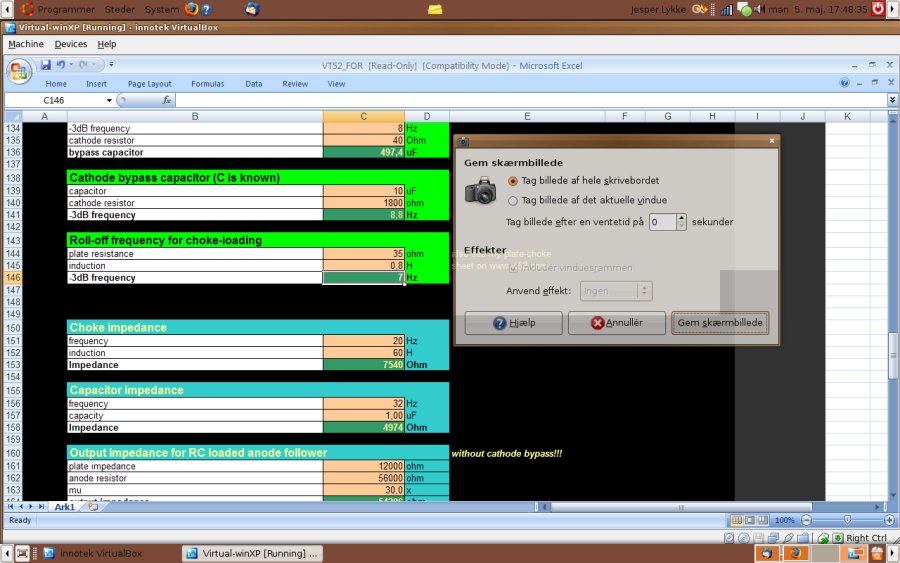Screen dimensions: 900x563
Task: Expand the formula bar with double chevron
Action: click(892, 100)
